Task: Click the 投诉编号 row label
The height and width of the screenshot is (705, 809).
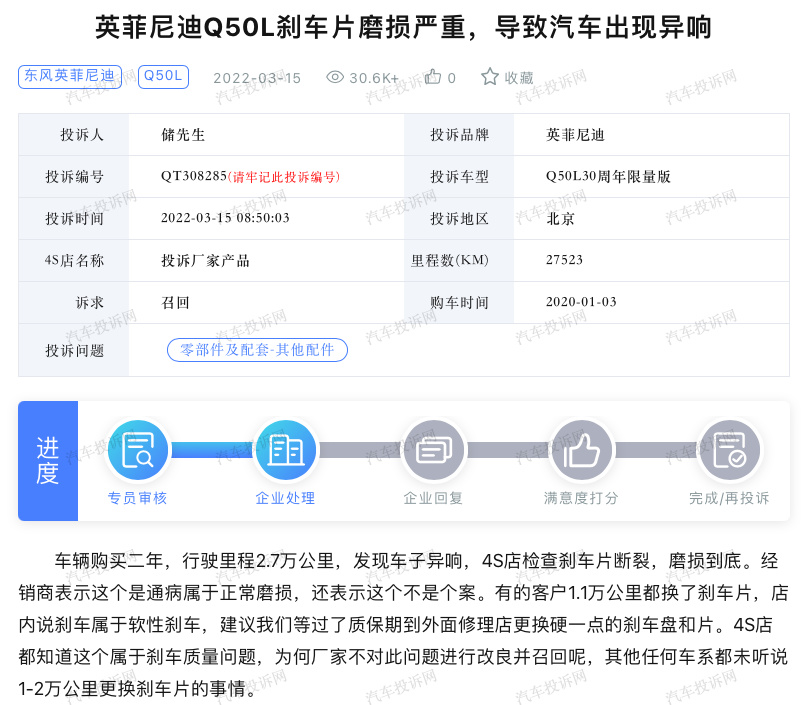Action: point(75,177)
